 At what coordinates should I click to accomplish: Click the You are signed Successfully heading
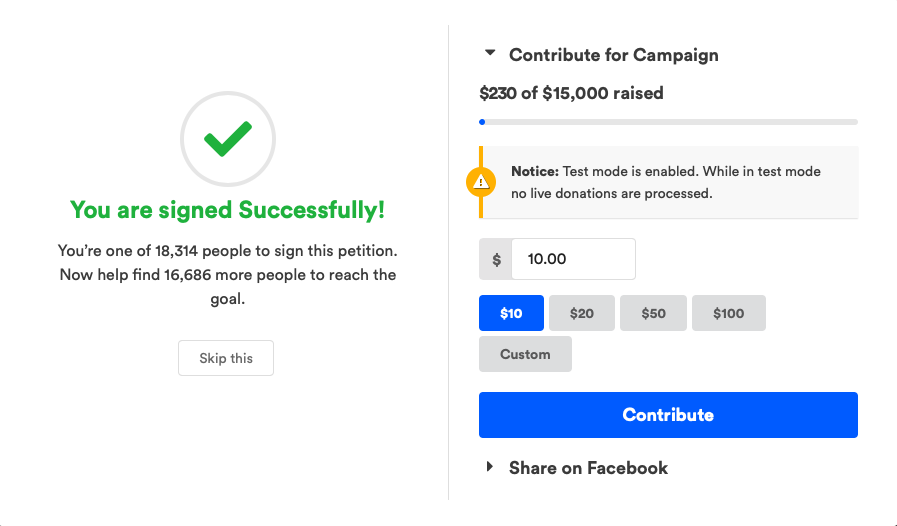(x=228, y=209)
